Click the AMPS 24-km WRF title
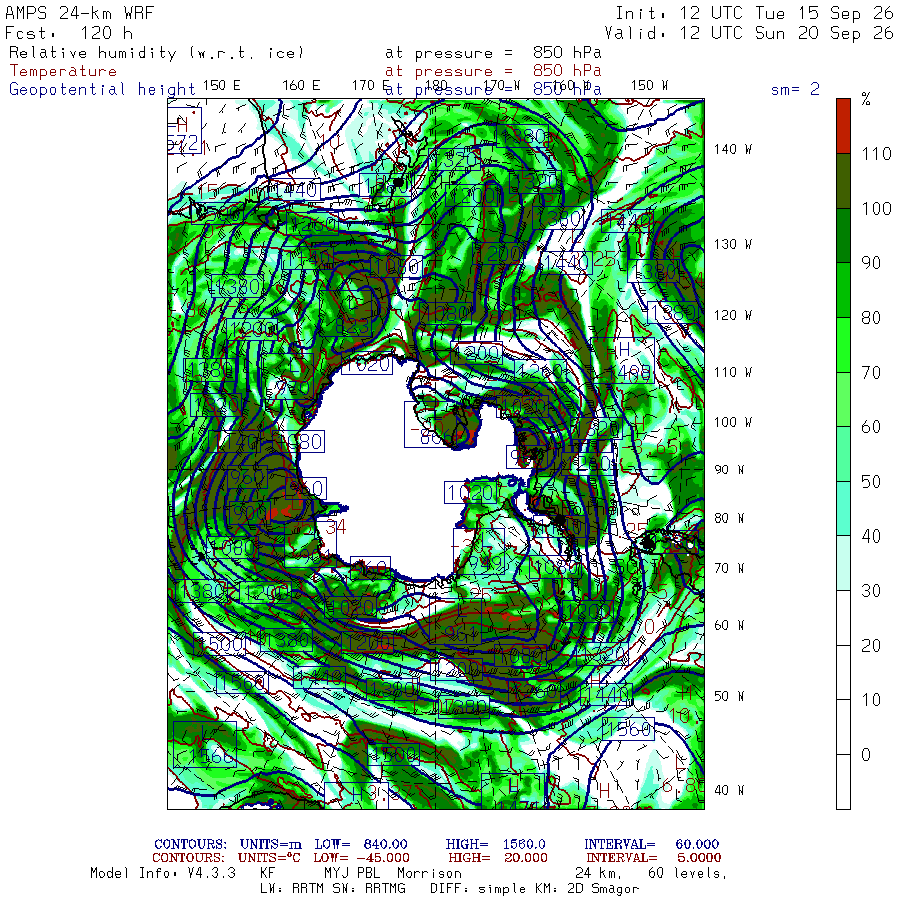The width and height of the screenshot is (900, 900). (x=79, y=13)
